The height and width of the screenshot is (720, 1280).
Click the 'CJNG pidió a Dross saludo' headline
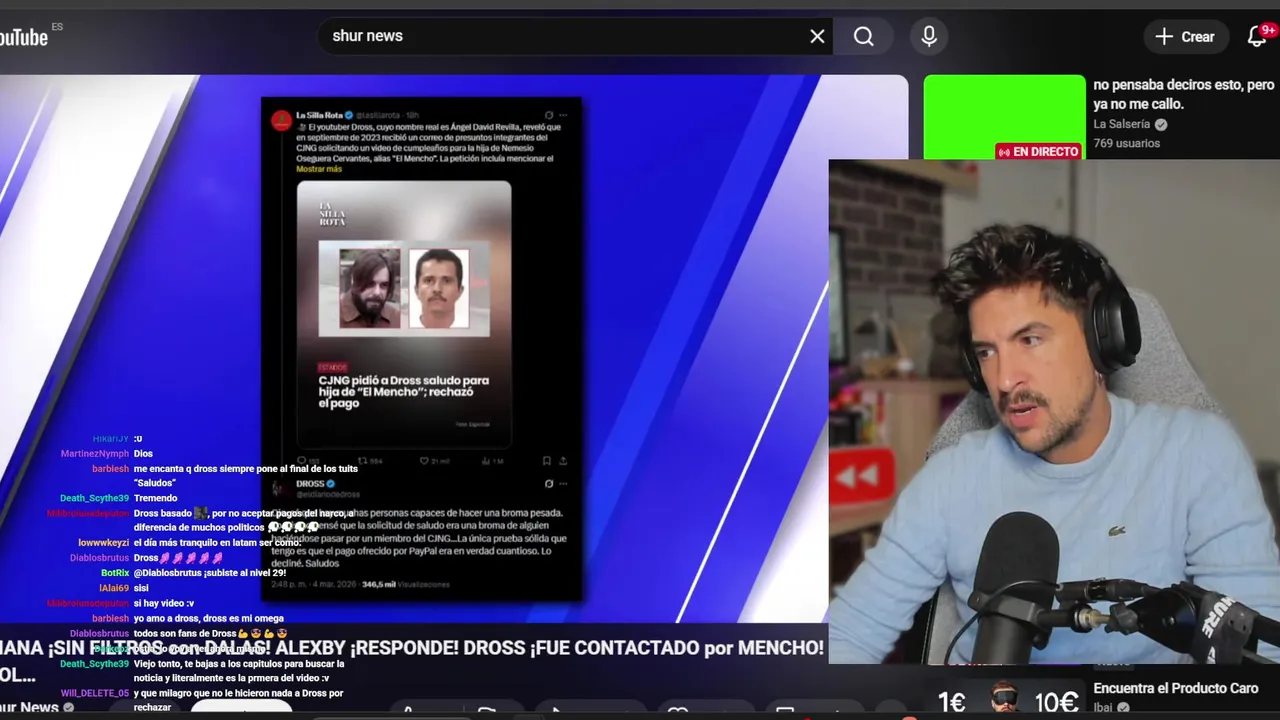404,392
